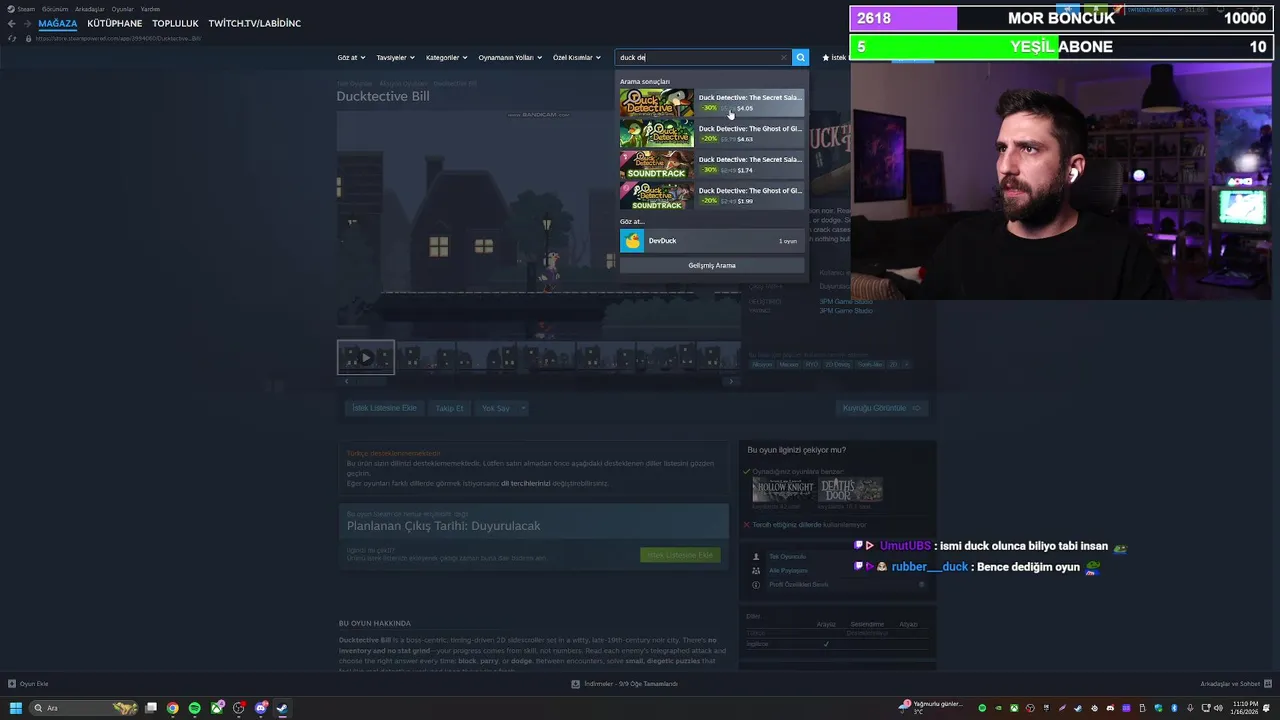
Task: Open Spotify from the taskbar
Action: tap(195, 708)
